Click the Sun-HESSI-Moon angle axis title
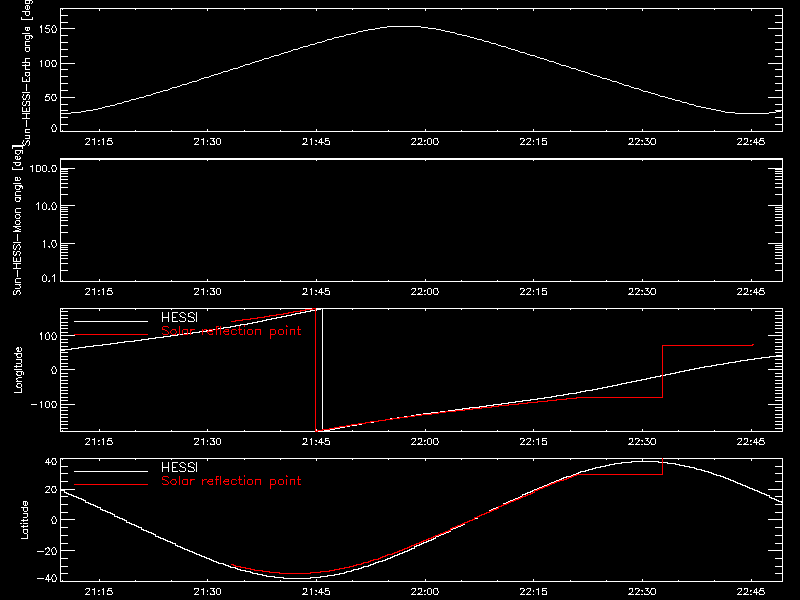Image resolution: width=800 pixels, height=600 pixels. (x=17, y=220)
